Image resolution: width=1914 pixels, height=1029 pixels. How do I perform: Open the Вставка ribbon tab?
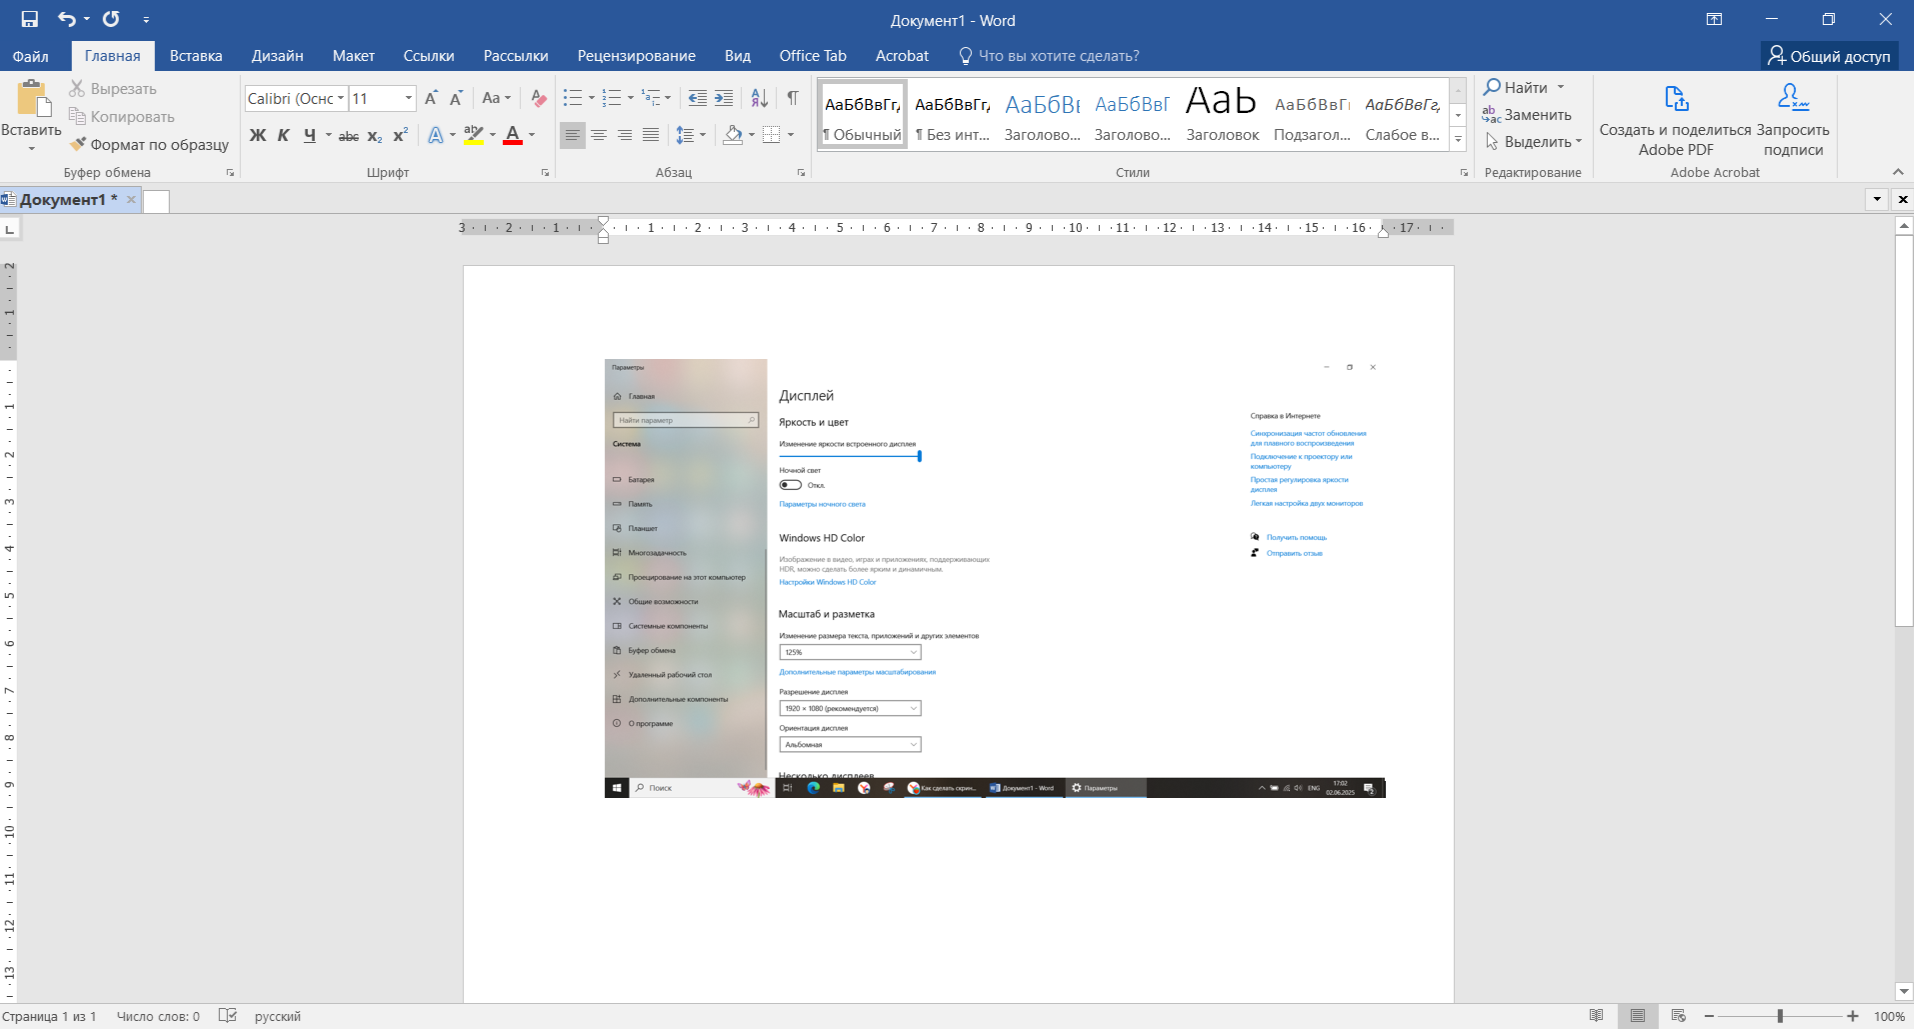coord(196,56)
